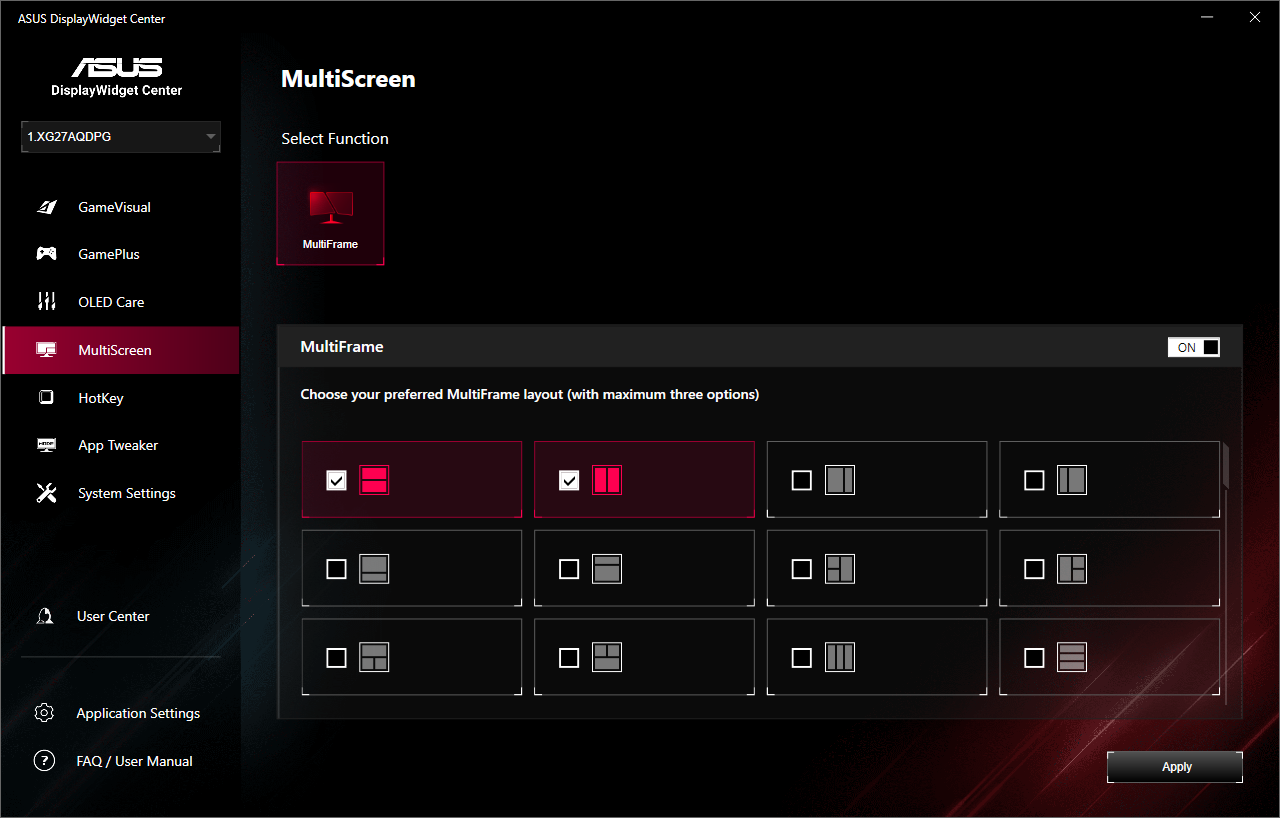The image size is (1280, 818).
Task: Click the Application Settings gear icon
Action: (44, 713)
